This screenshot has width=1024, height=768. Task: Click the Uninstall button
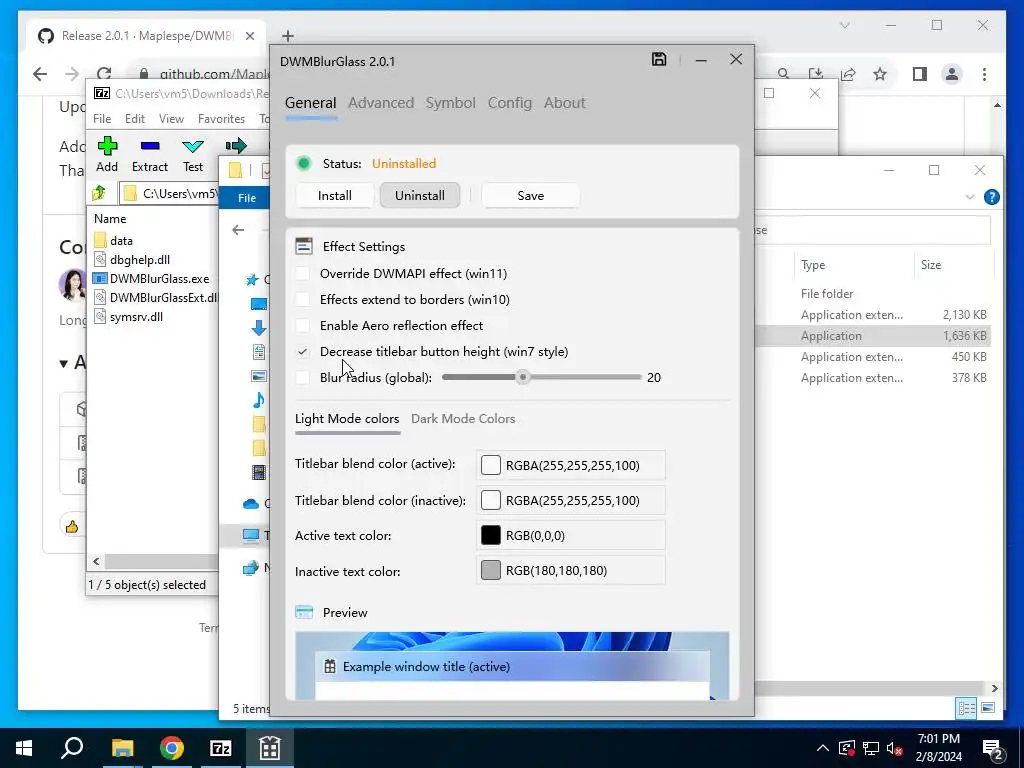(x=420, y=195)
